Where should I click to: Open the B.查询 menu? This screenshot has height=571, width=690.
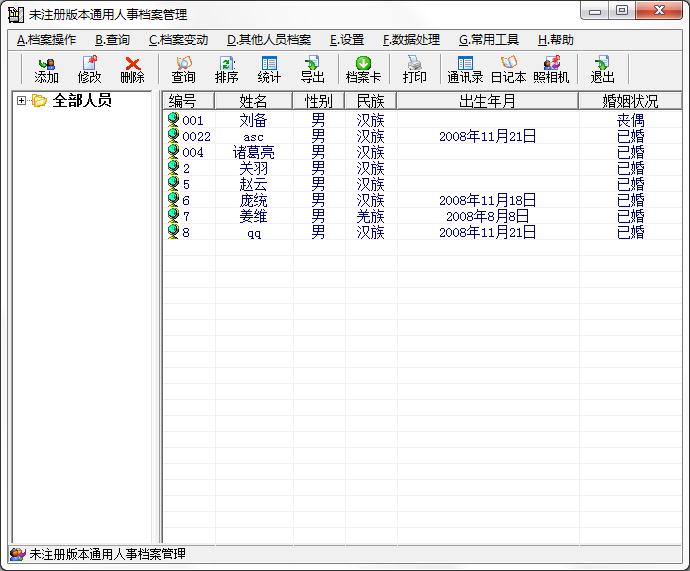click(x=112, y=40)
